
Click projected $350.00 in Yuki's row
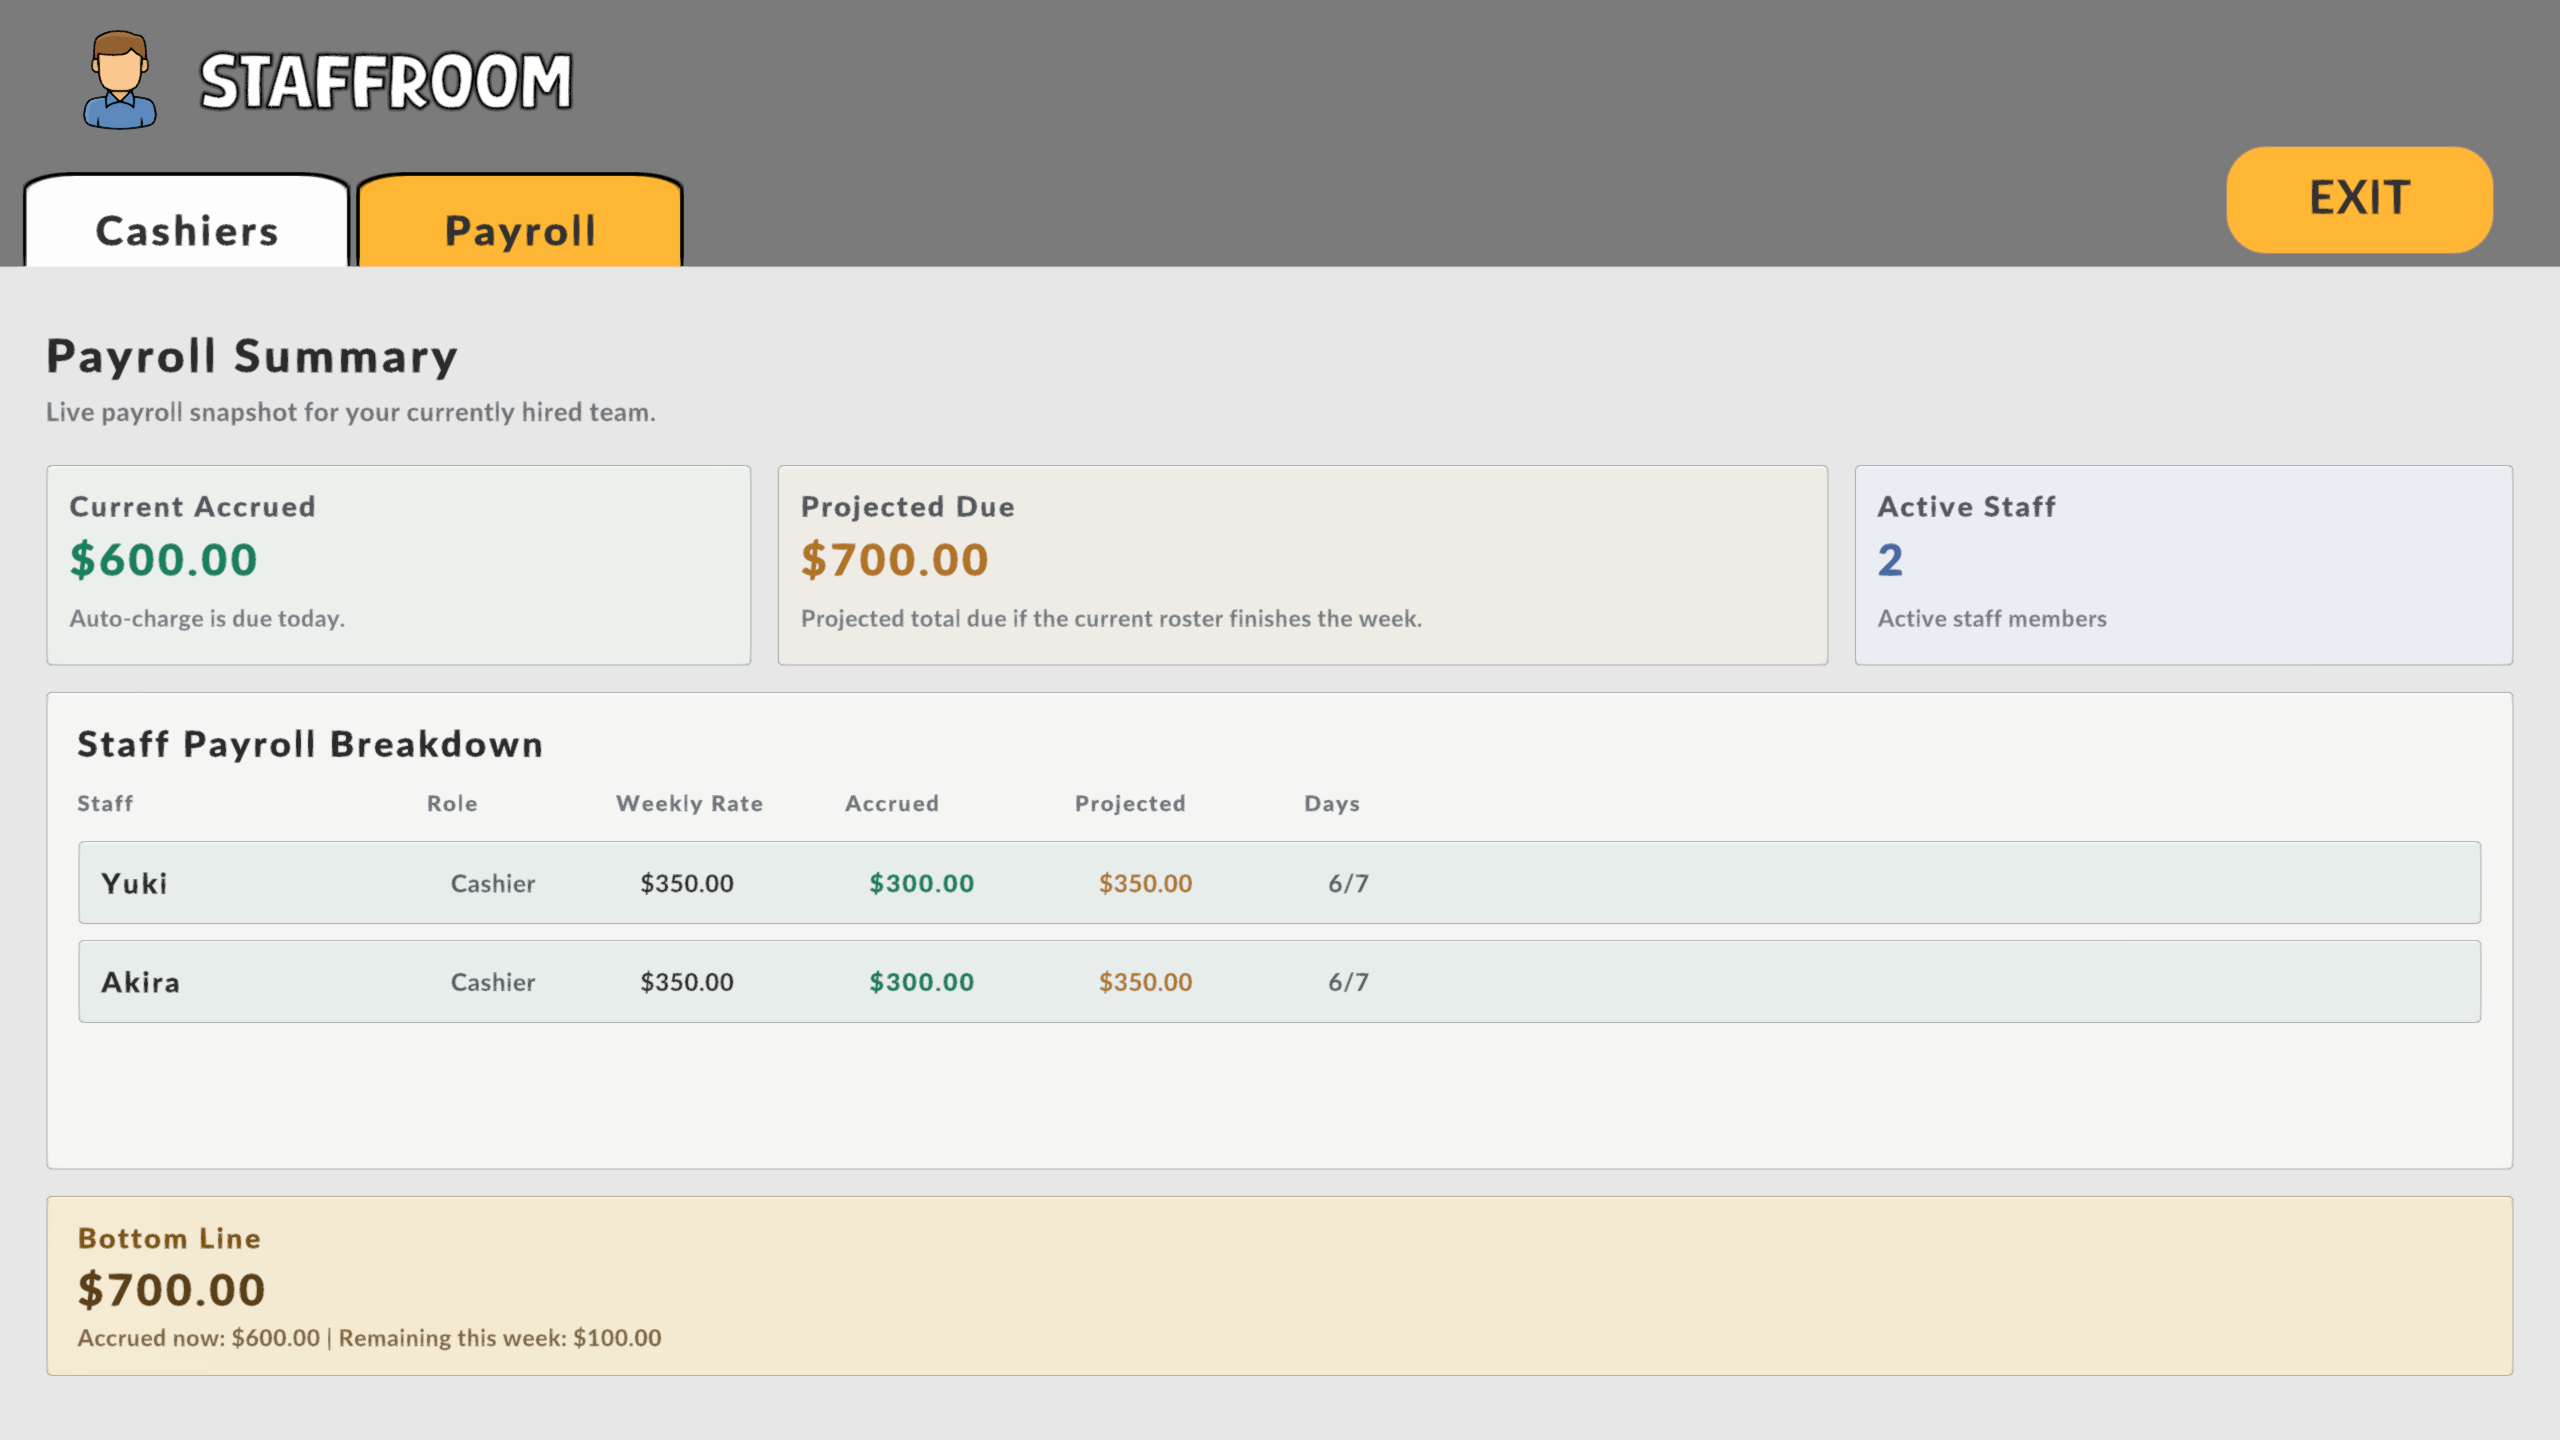tap(1145, 884)
